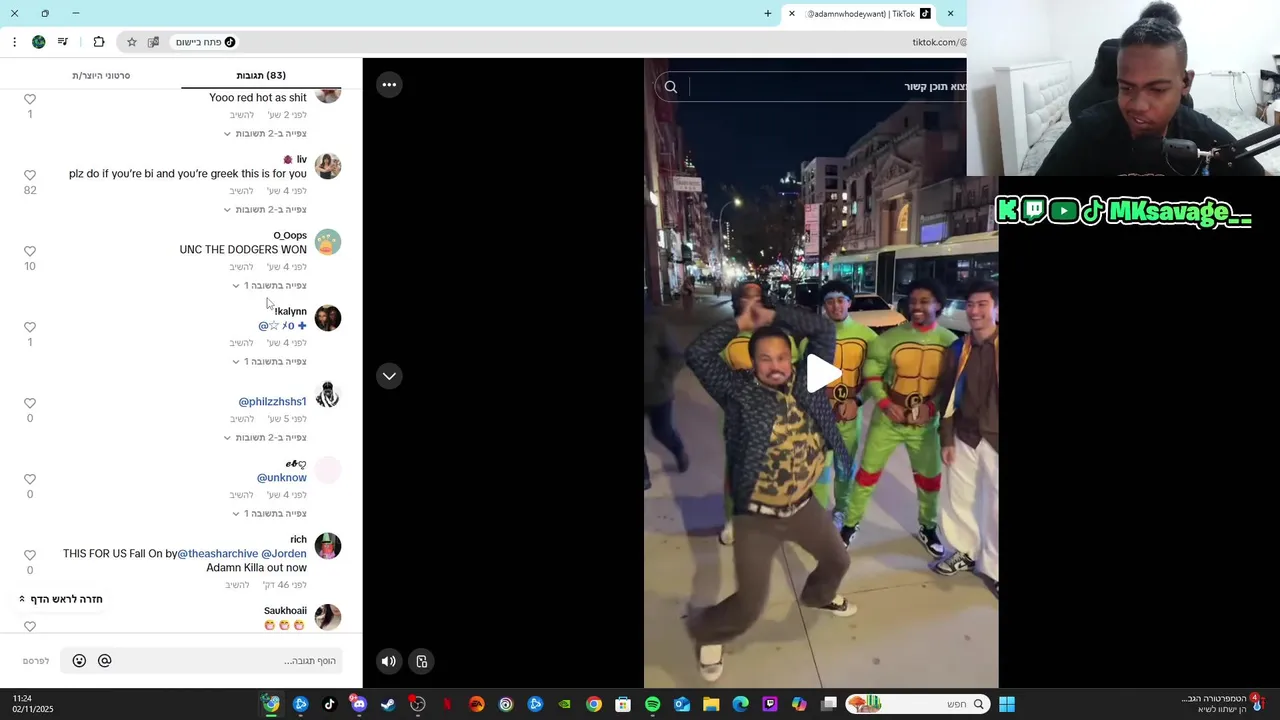Open the Nvidia app from the taskbar

coord(564,705)
